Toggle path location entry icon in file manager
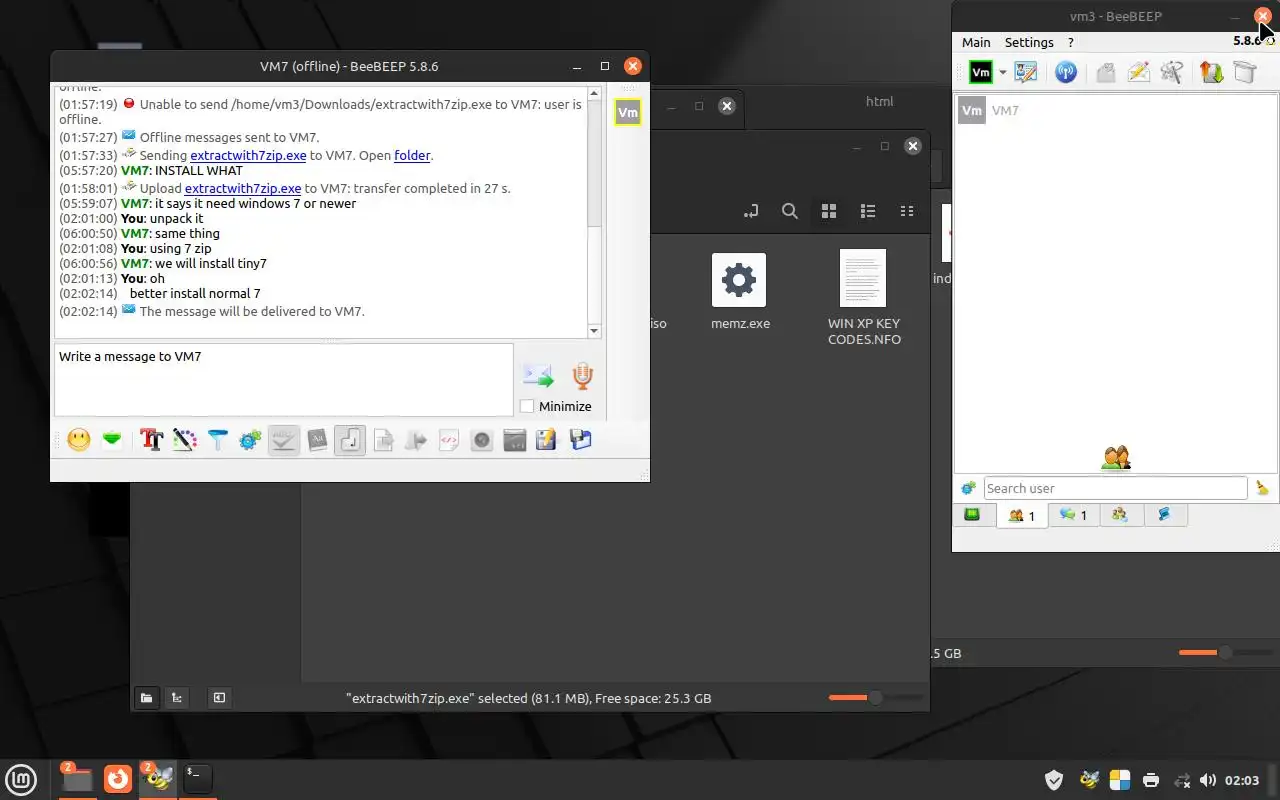 click(x=751, y=211)
